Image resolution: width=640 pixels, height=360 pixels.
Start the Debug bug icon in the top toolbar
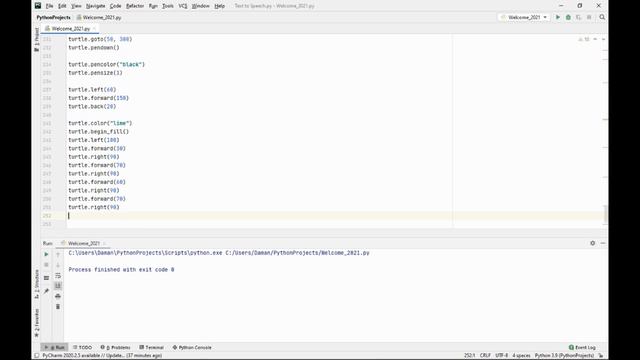(x=568, y=17)
